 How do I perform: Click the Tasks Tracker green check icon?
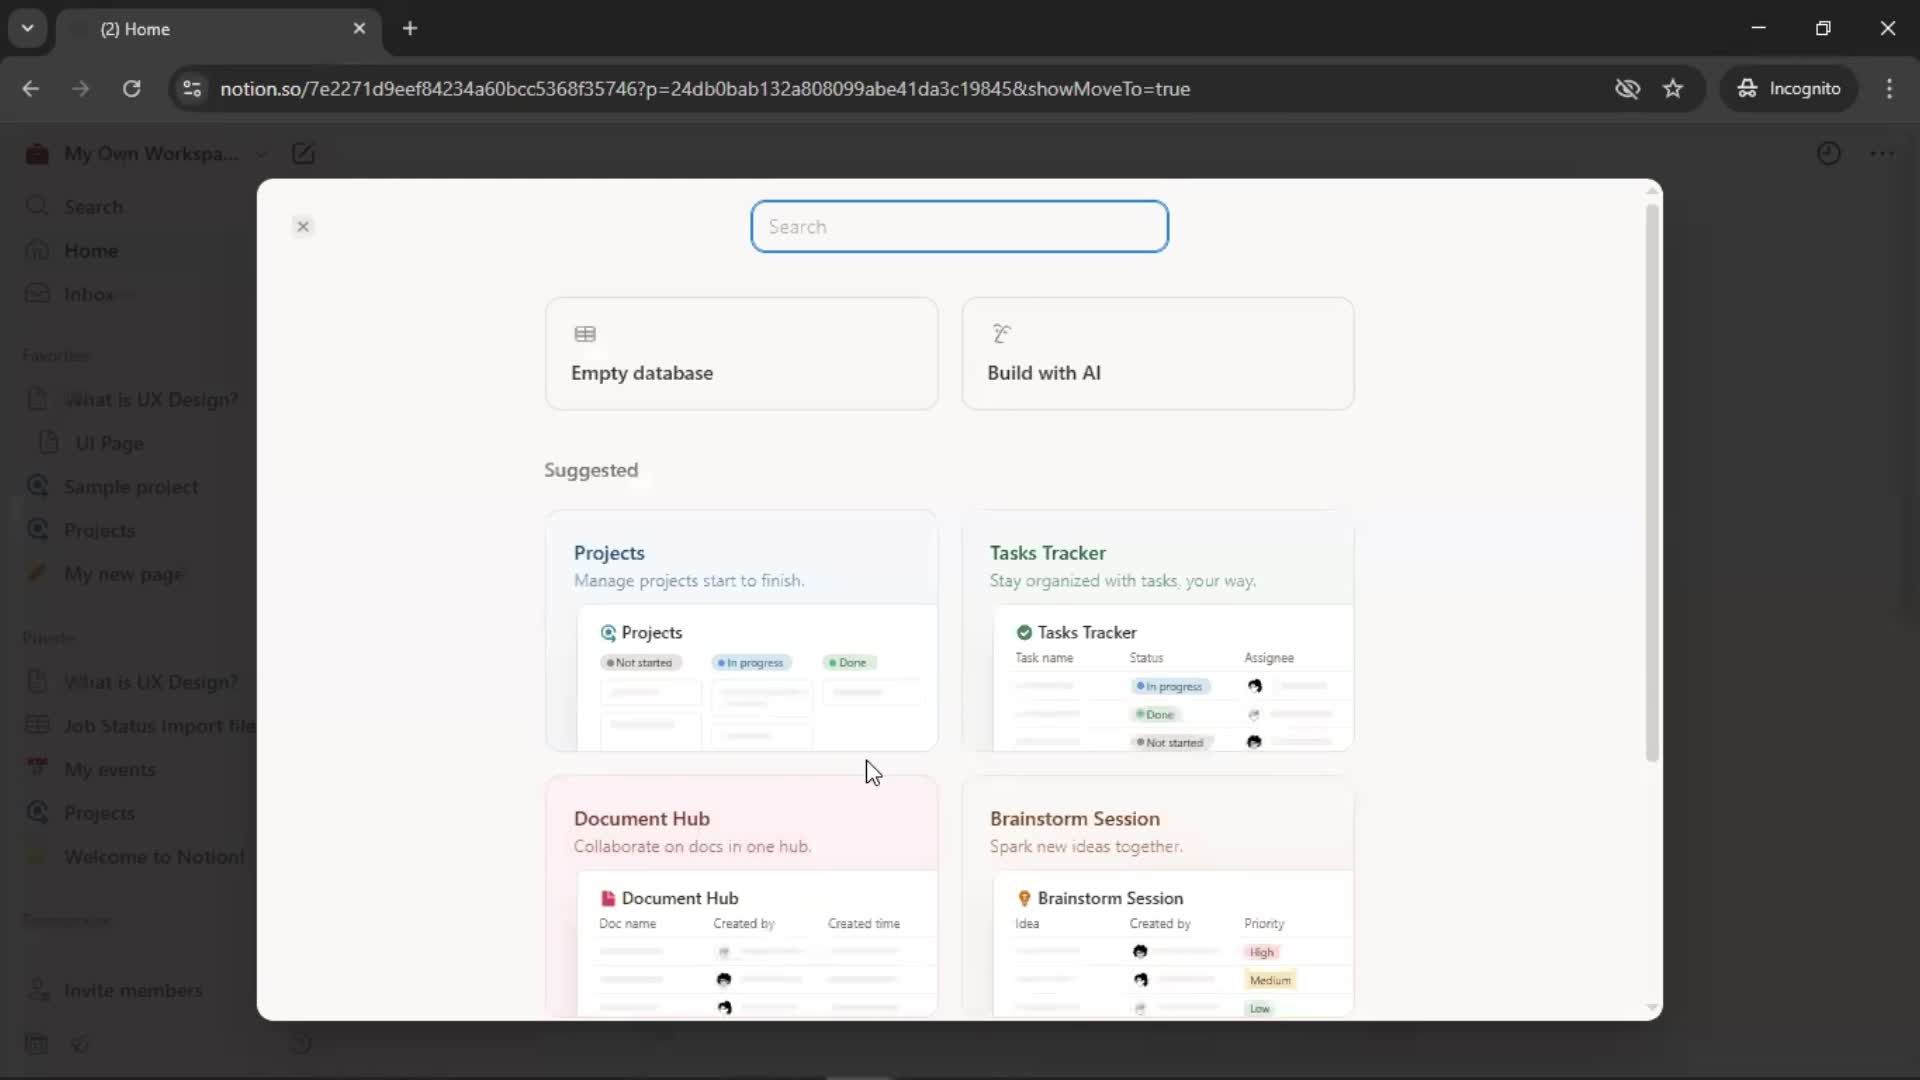coord(1024,632)
